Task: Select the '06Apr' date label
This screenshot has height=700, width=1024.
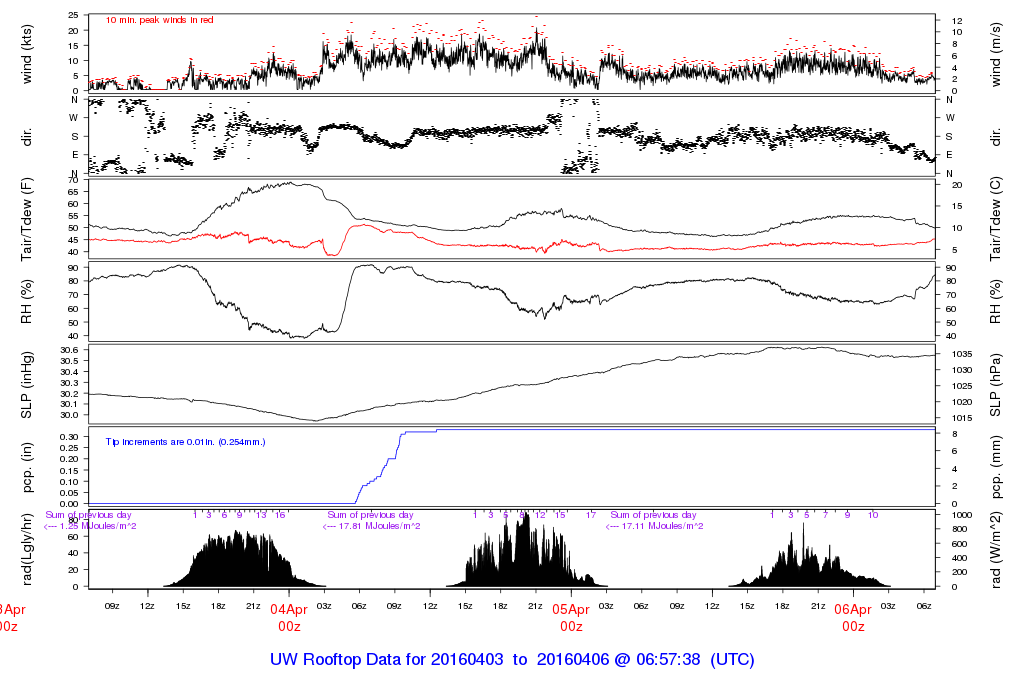Action: [853, 610]
